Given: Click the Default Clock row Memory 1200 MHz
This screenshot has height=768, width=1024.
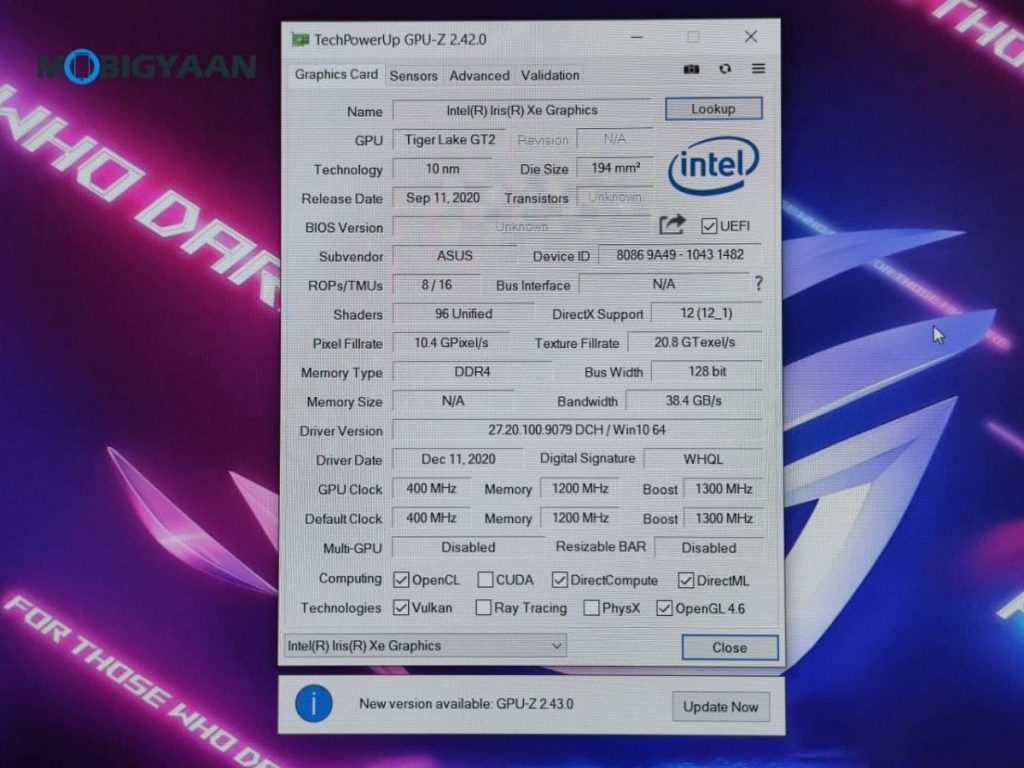Looking at the screenshot, I should pos(580,518).
